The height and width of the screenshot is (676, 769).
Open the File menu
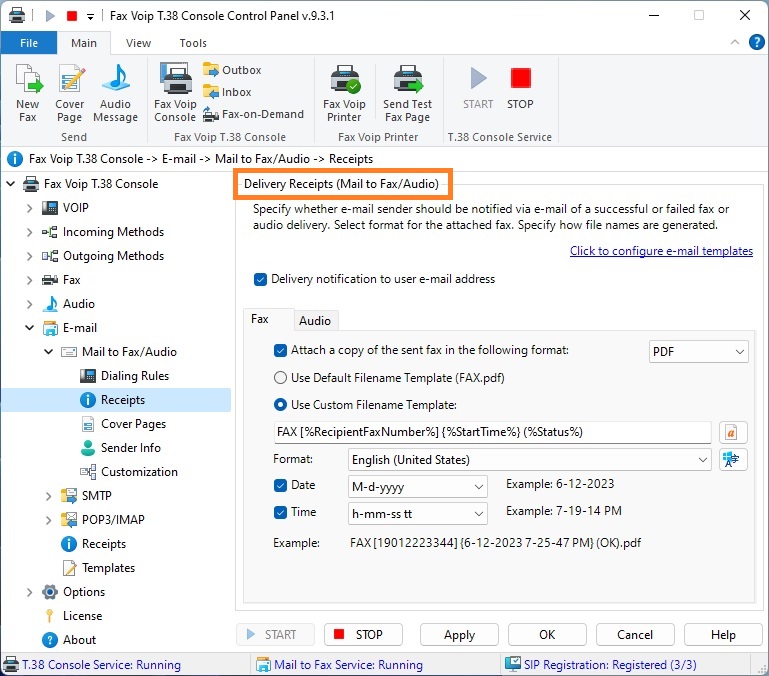tap(29, 43)
